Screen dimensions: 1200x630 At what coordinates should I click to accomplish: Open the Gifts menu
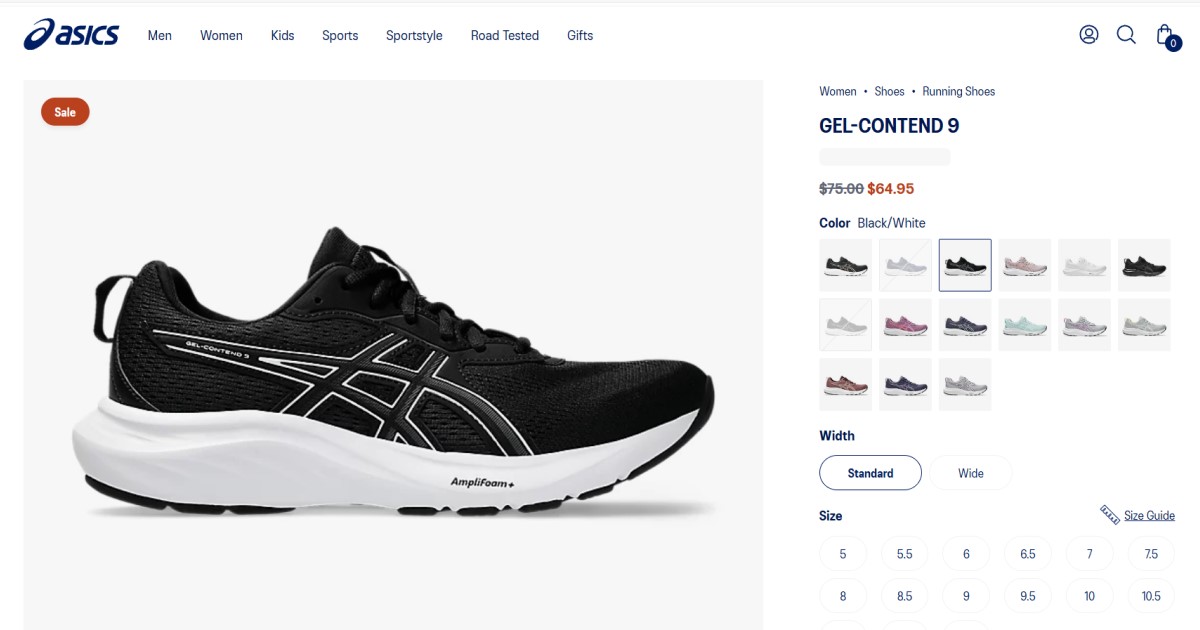[580, 35]
